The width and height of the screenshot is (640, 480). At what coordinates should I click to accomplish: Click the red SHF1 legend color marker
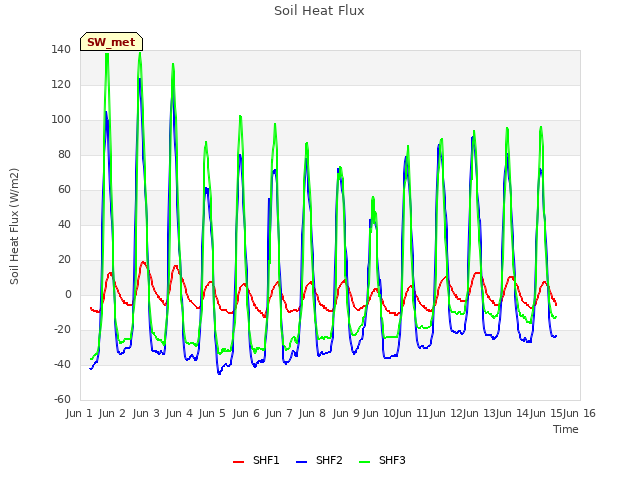[238, 462]
